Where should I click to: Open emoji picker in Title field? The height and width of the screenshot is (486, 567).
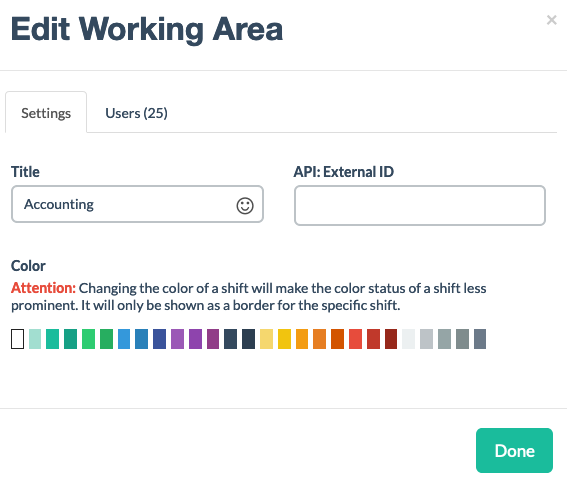[245, 206]
